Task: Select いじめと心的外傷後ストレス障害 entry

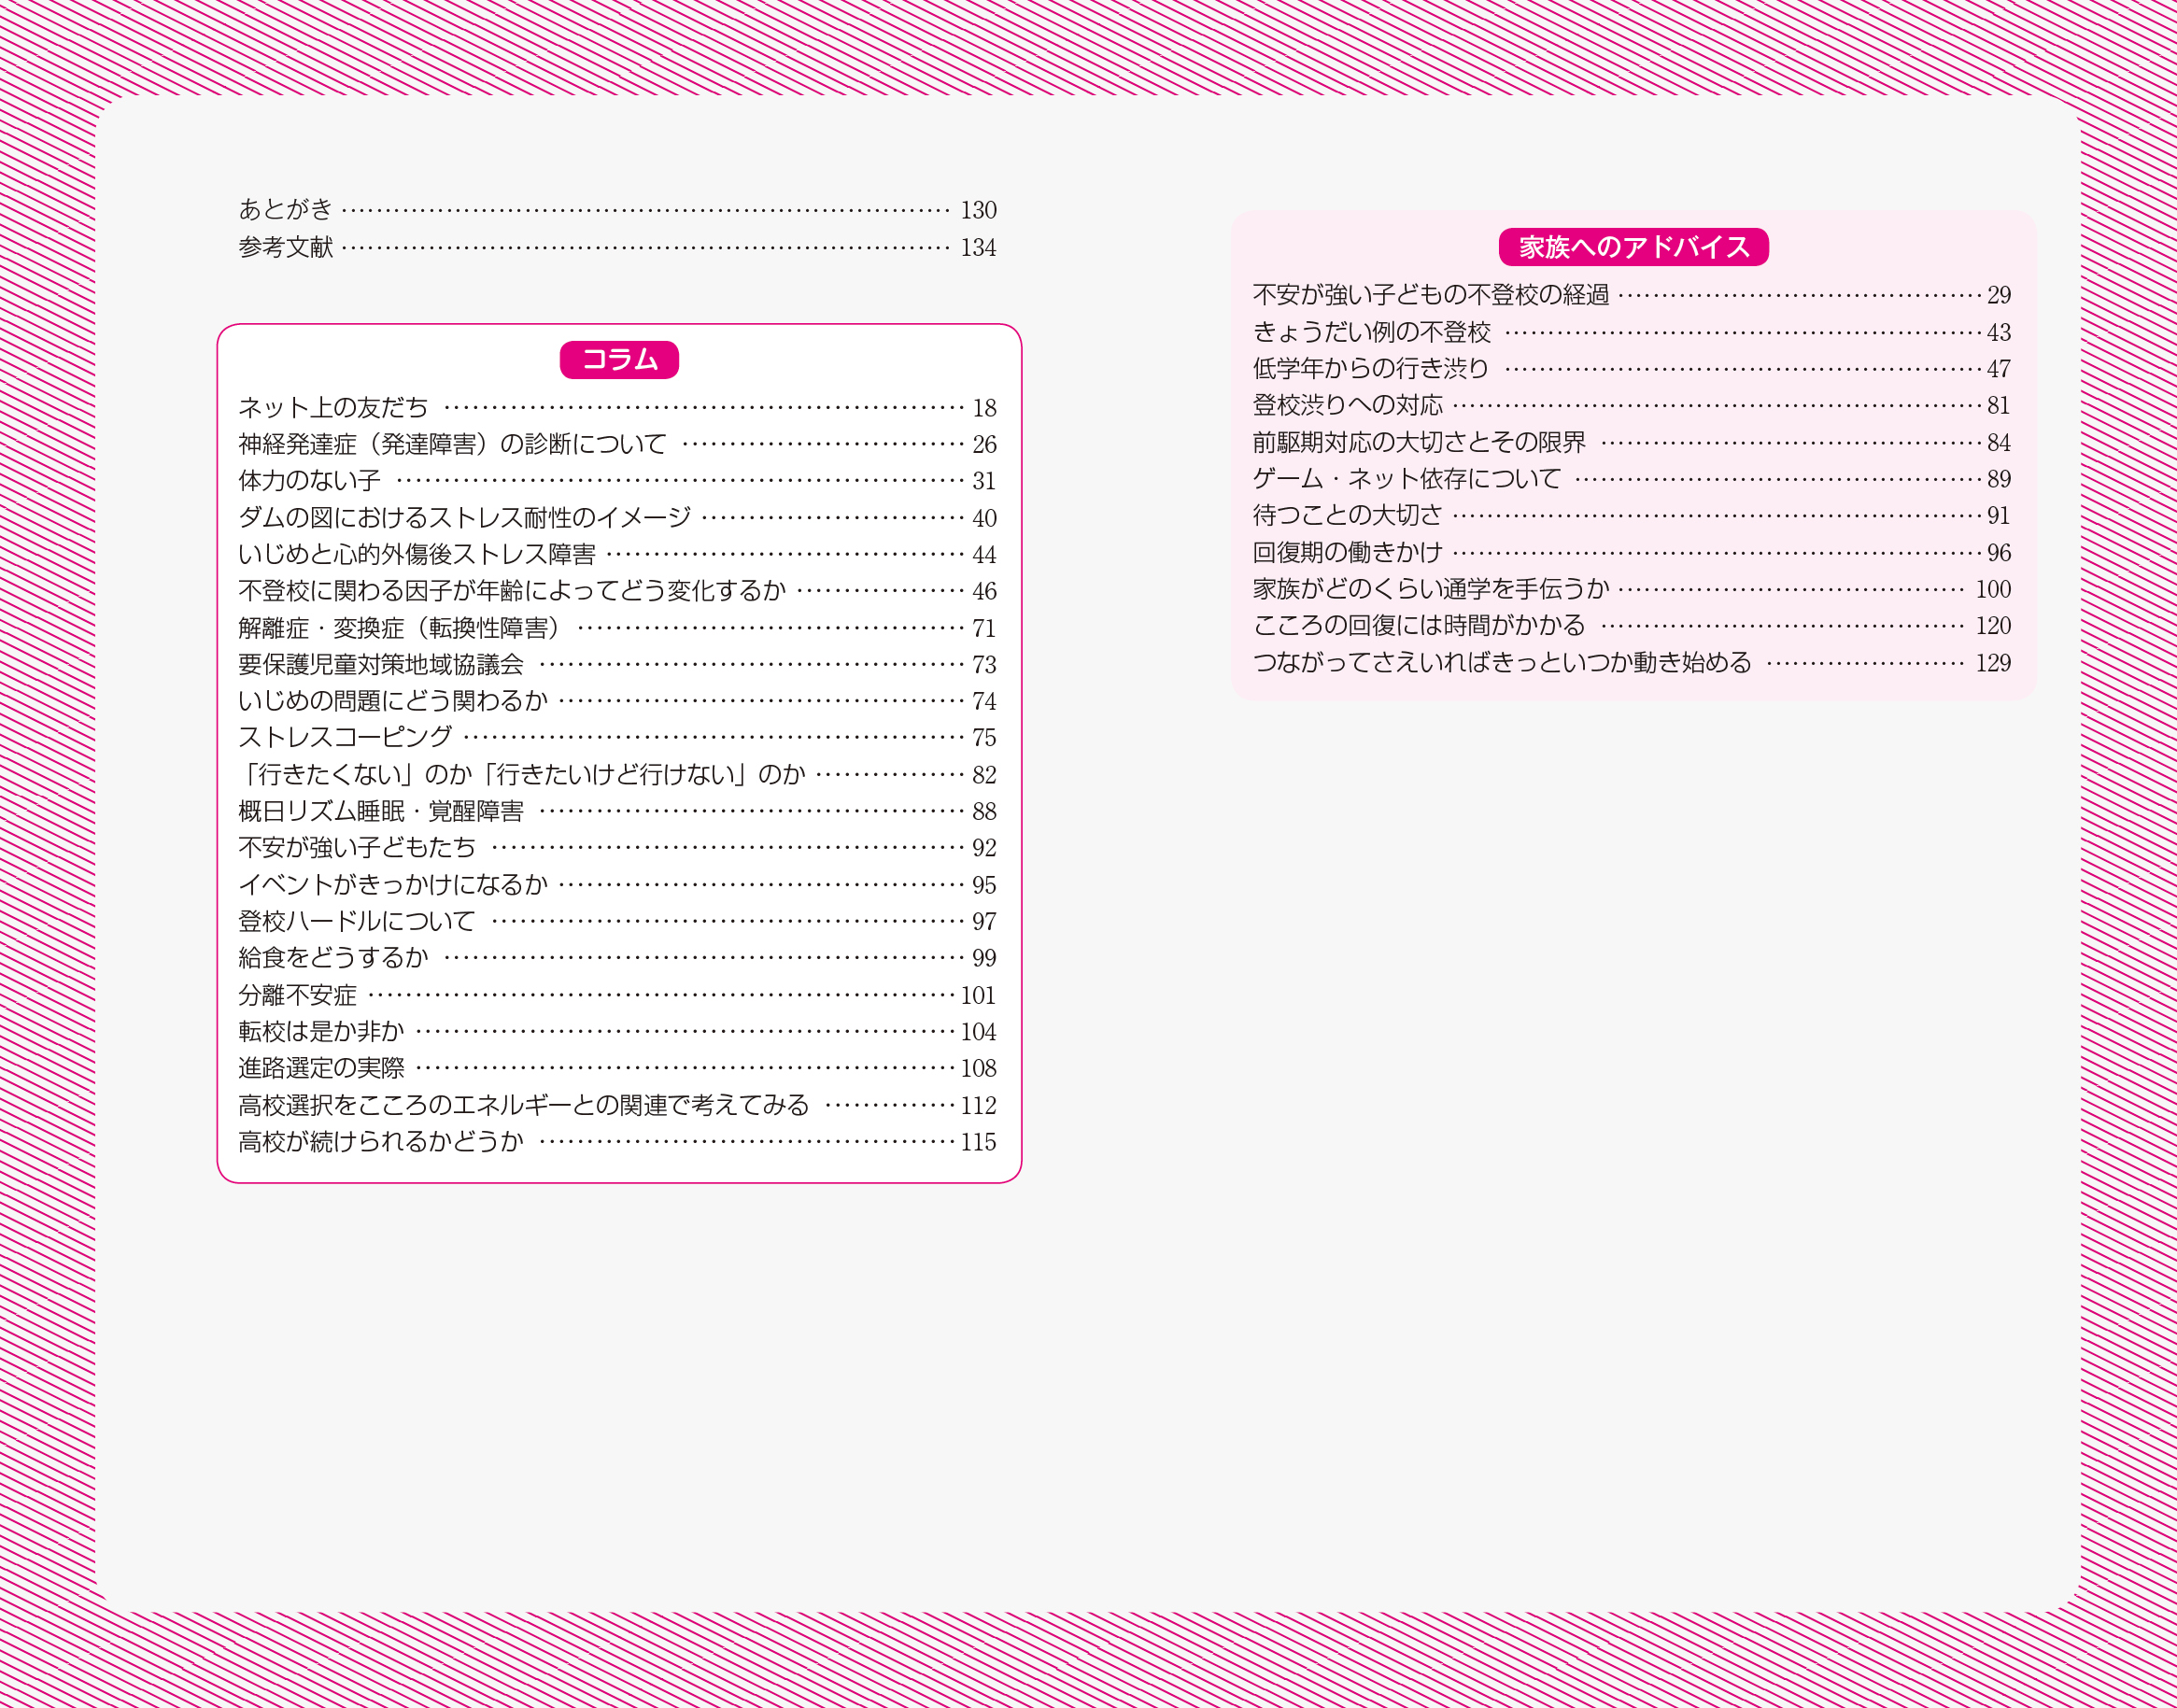Action: click(617, 554)
